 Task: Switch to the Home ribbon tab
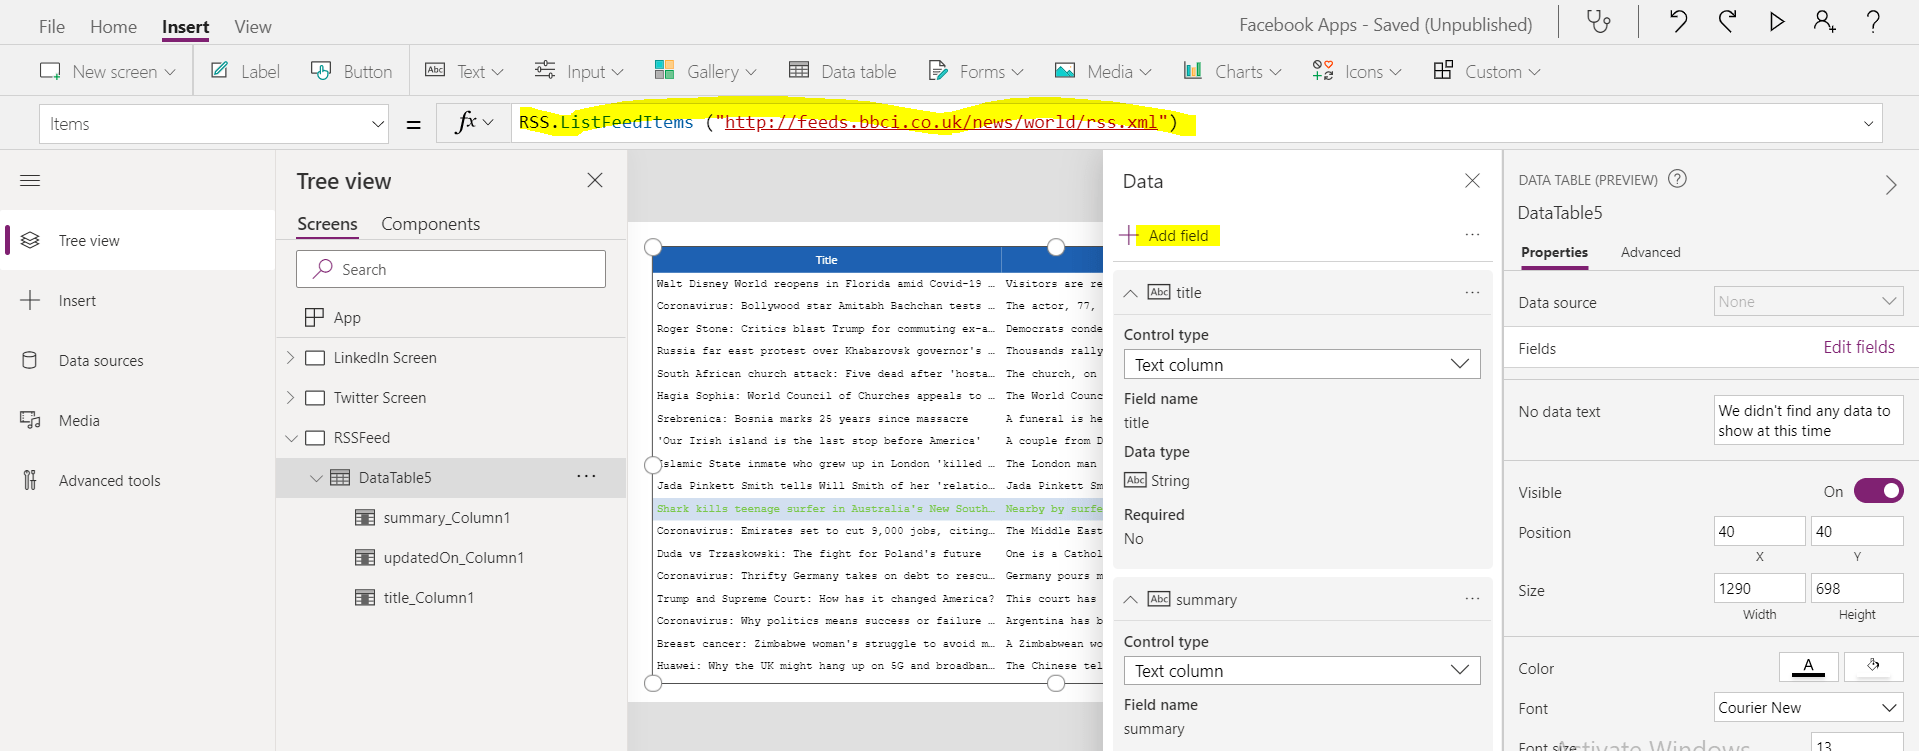[113, 27]
